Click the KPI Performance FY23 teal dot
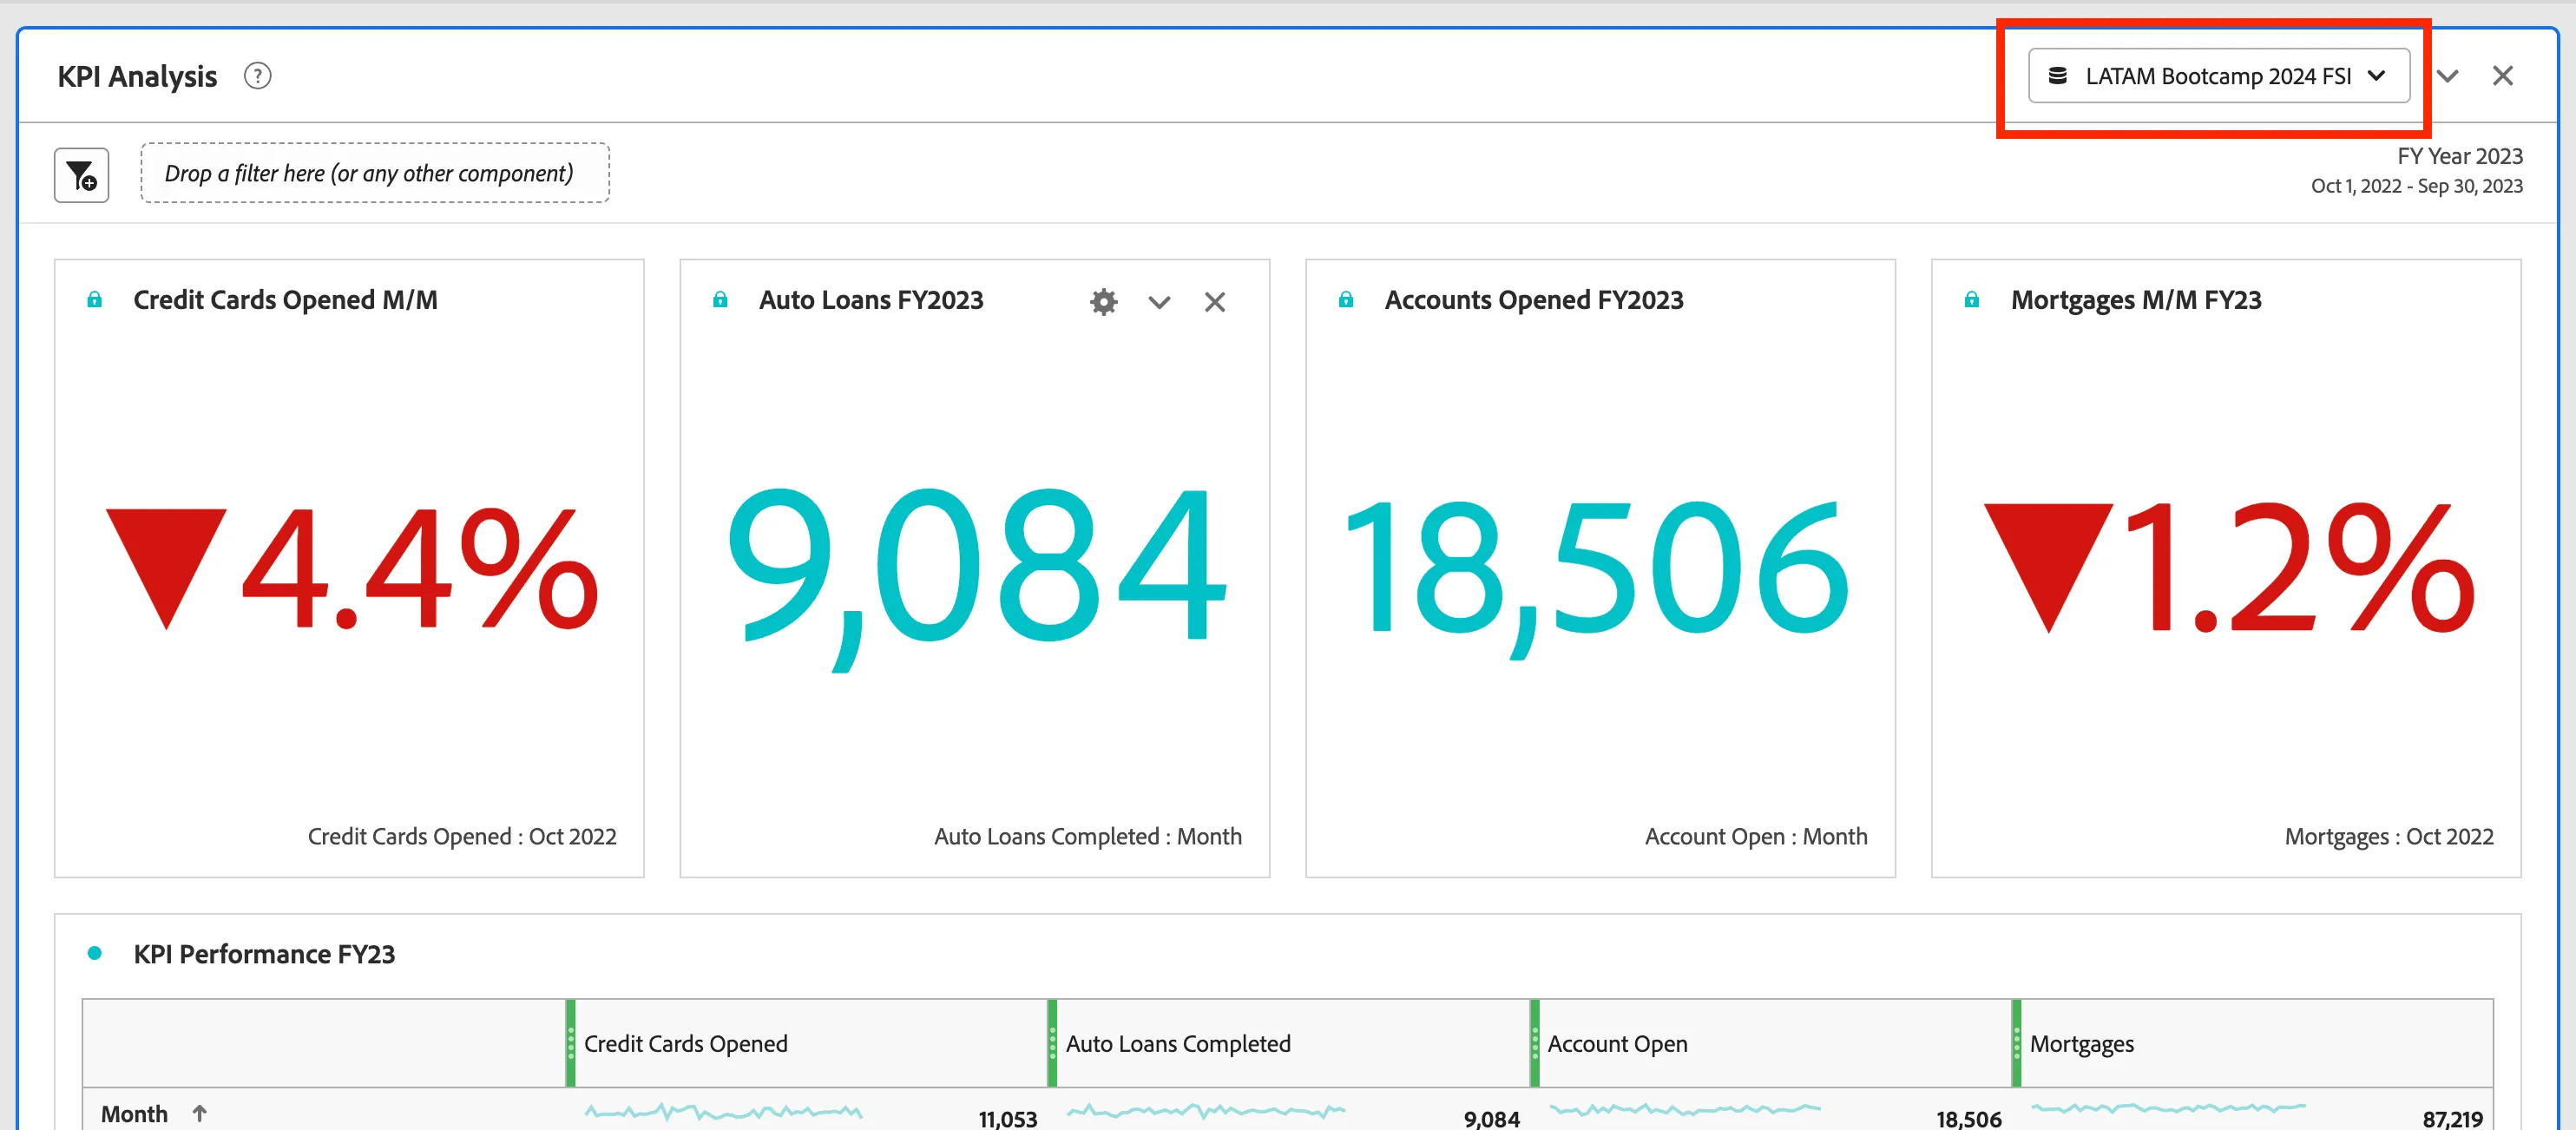Image resolution: width=2576 pixels, height=1130 pixels. (95, 953)
